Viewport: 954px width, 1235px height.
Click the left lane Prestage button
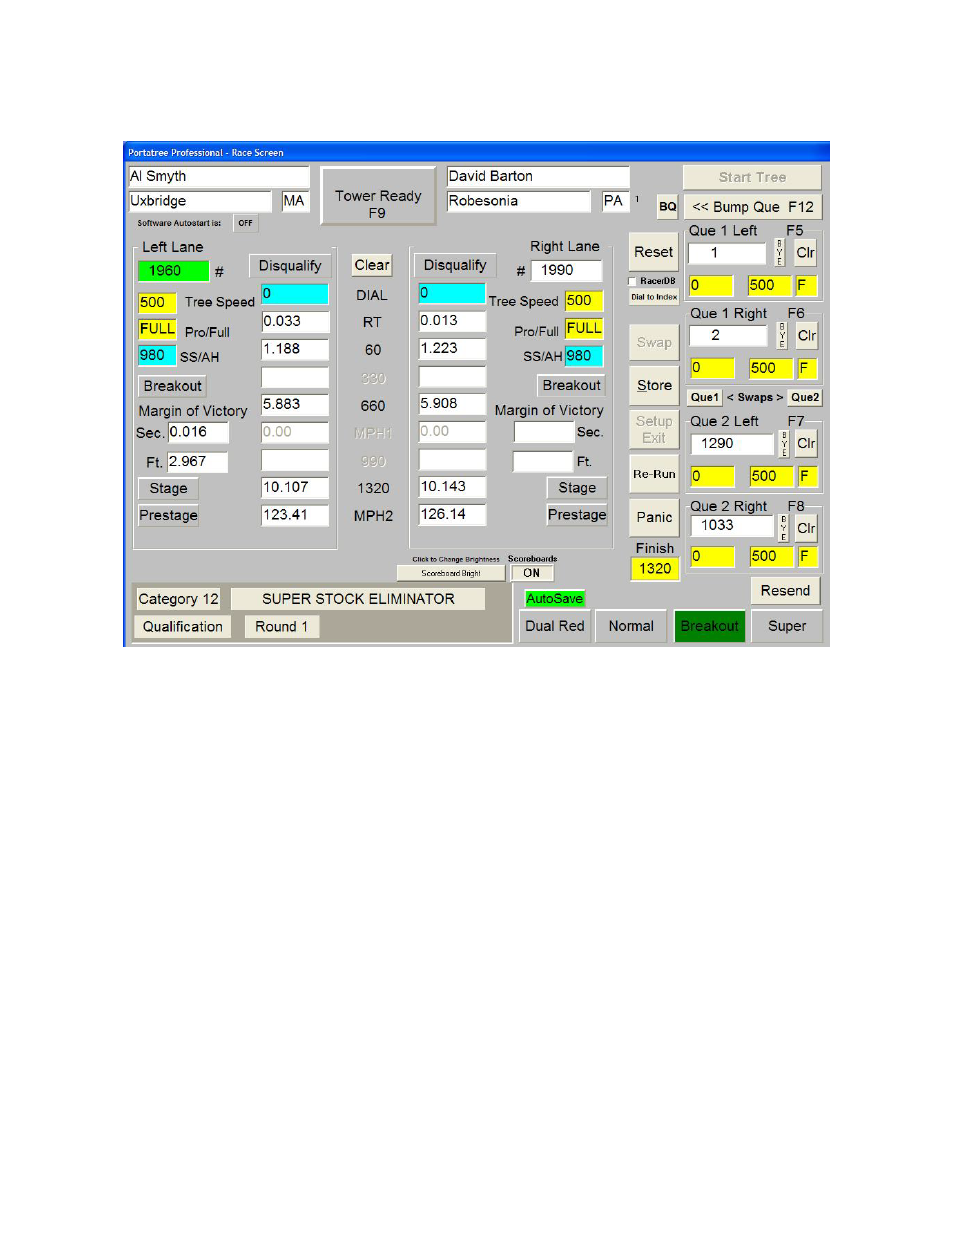coord(168,515)
